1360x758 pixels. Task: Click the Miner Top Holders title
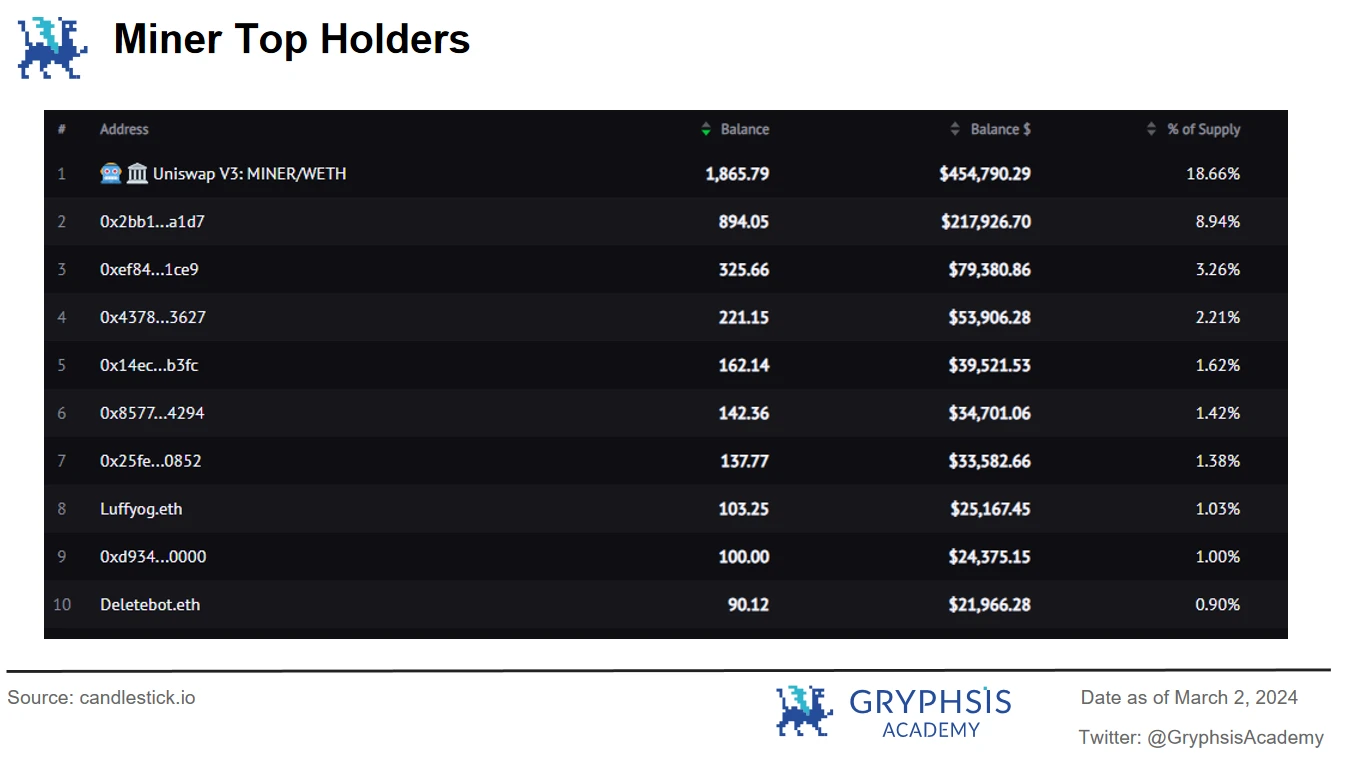291,39
